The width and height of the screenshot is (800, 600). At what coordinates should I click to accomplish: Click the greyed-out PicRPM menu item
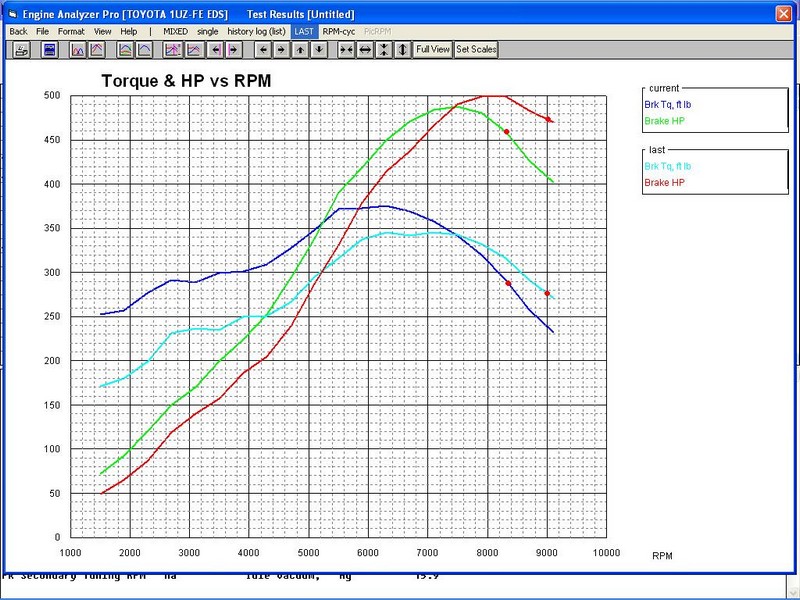378,32
